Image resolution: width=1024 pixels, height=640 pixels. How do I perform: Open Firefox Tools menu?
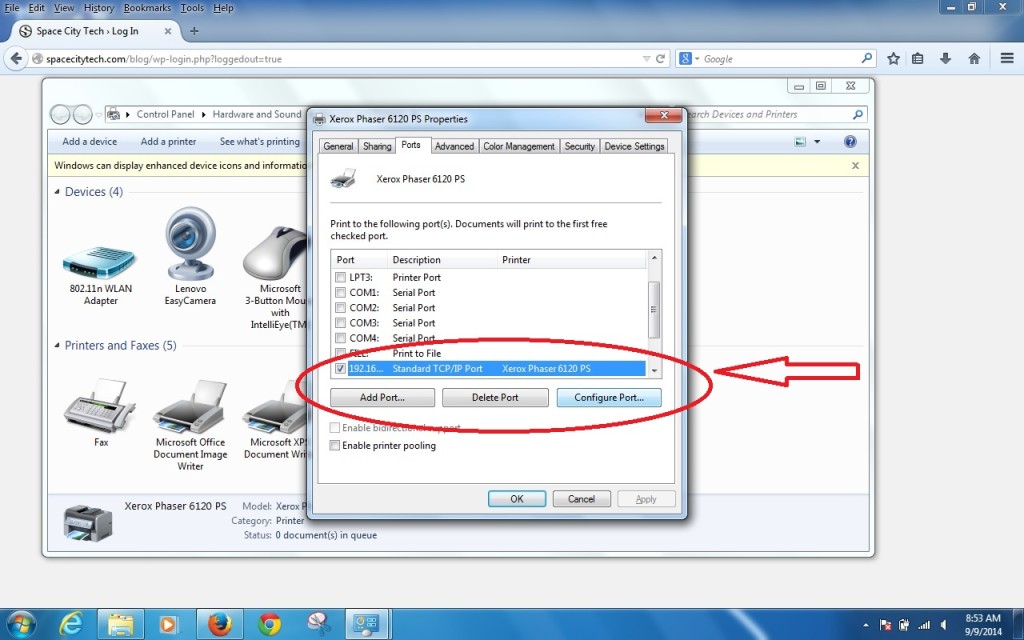192,8
